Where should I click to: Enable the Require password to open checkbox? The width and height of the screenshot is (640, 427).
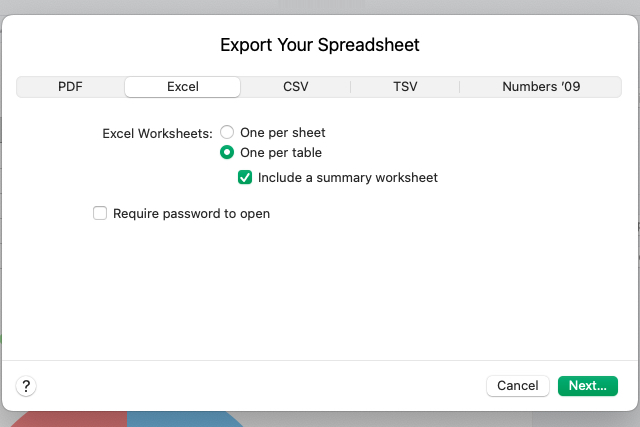click(x=100, y=213)
